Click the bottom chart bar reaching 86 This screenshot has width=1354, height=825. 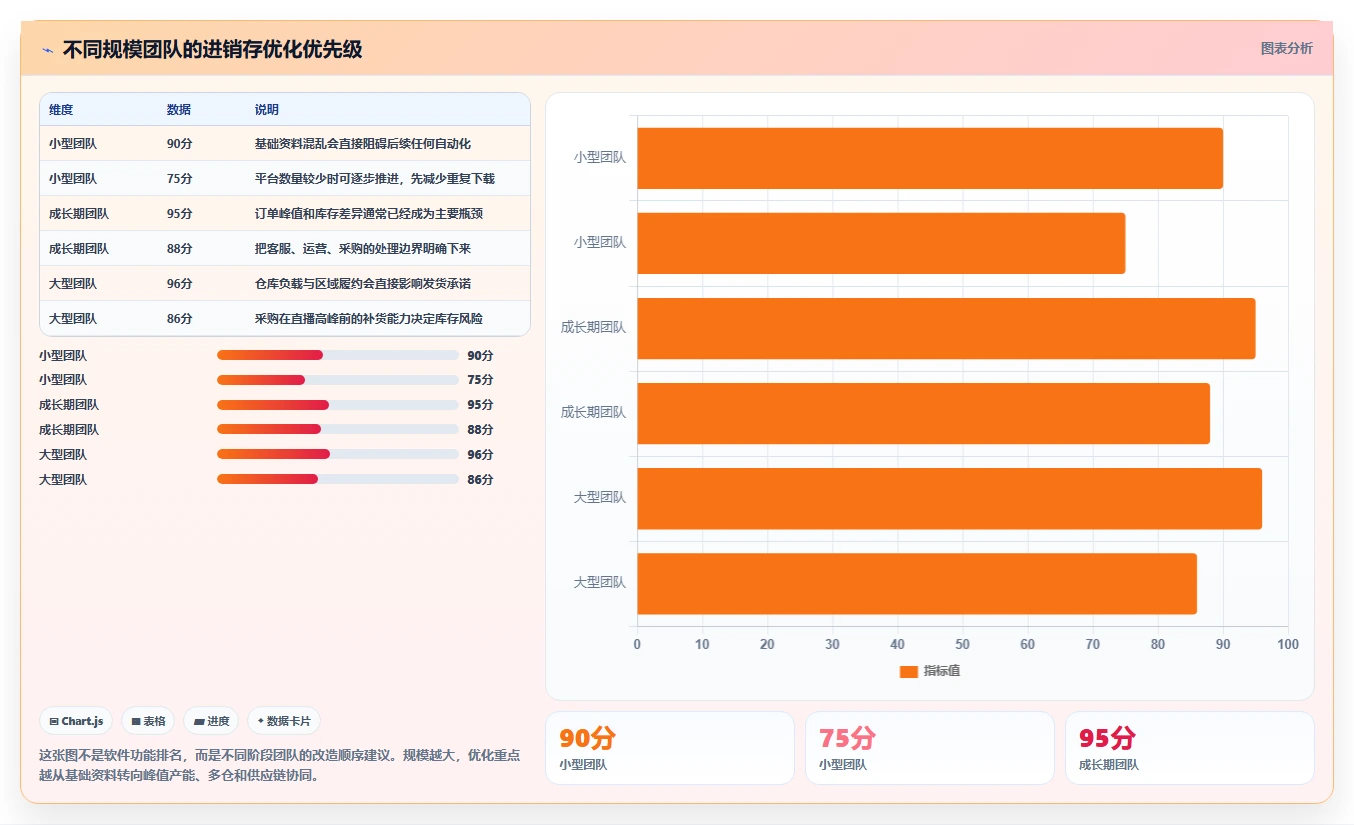click(917, 583)
